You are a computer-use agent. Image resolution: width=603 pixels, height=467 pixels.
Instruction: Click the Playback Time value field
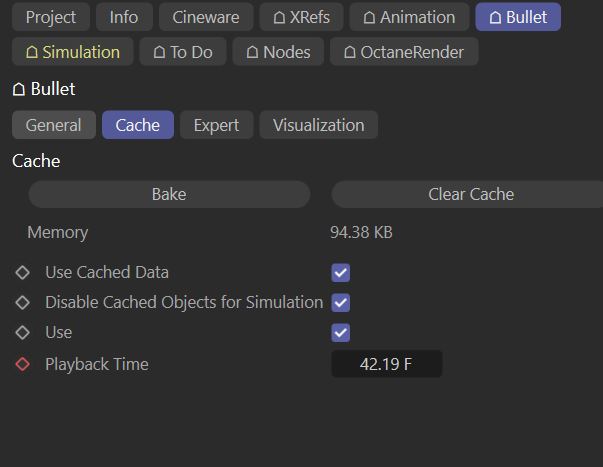[x=386, y=364]
